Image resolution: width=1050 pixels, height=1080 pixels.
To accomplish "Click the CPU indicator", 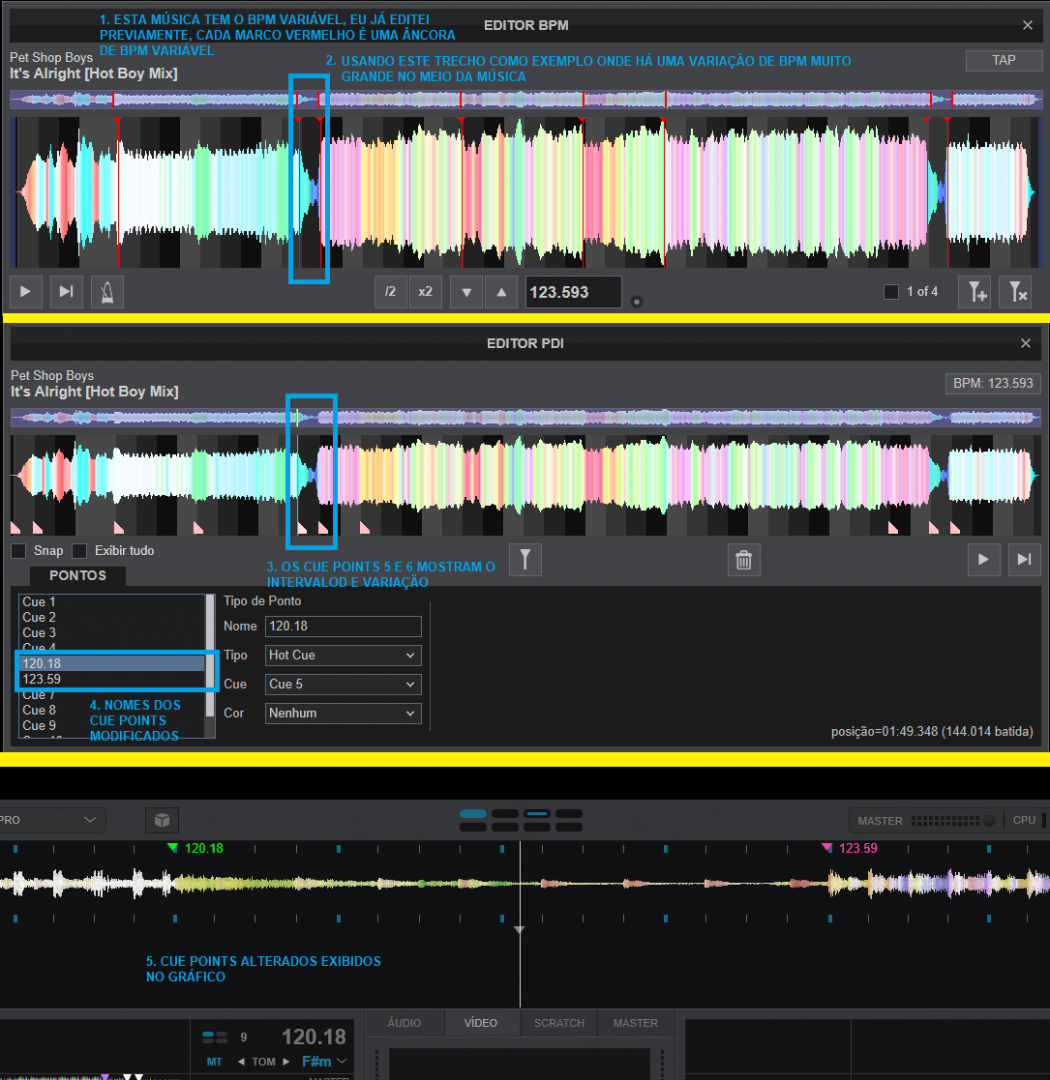I will pyautogui.click(x=1027, y=820).
